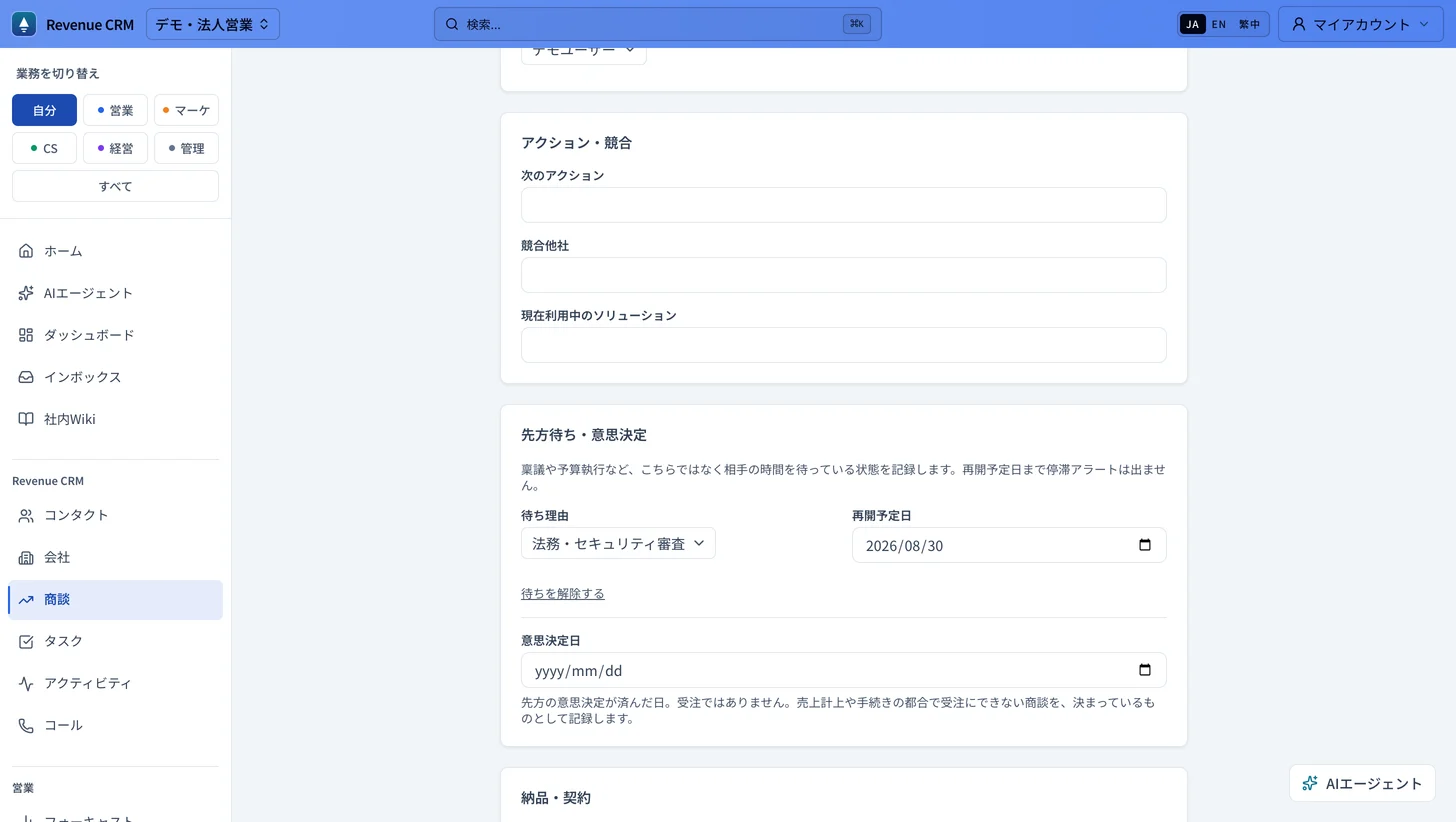Open the マイアカウント menu
The height and width of the screenshot is (822, 1456).
[1360, 24]
